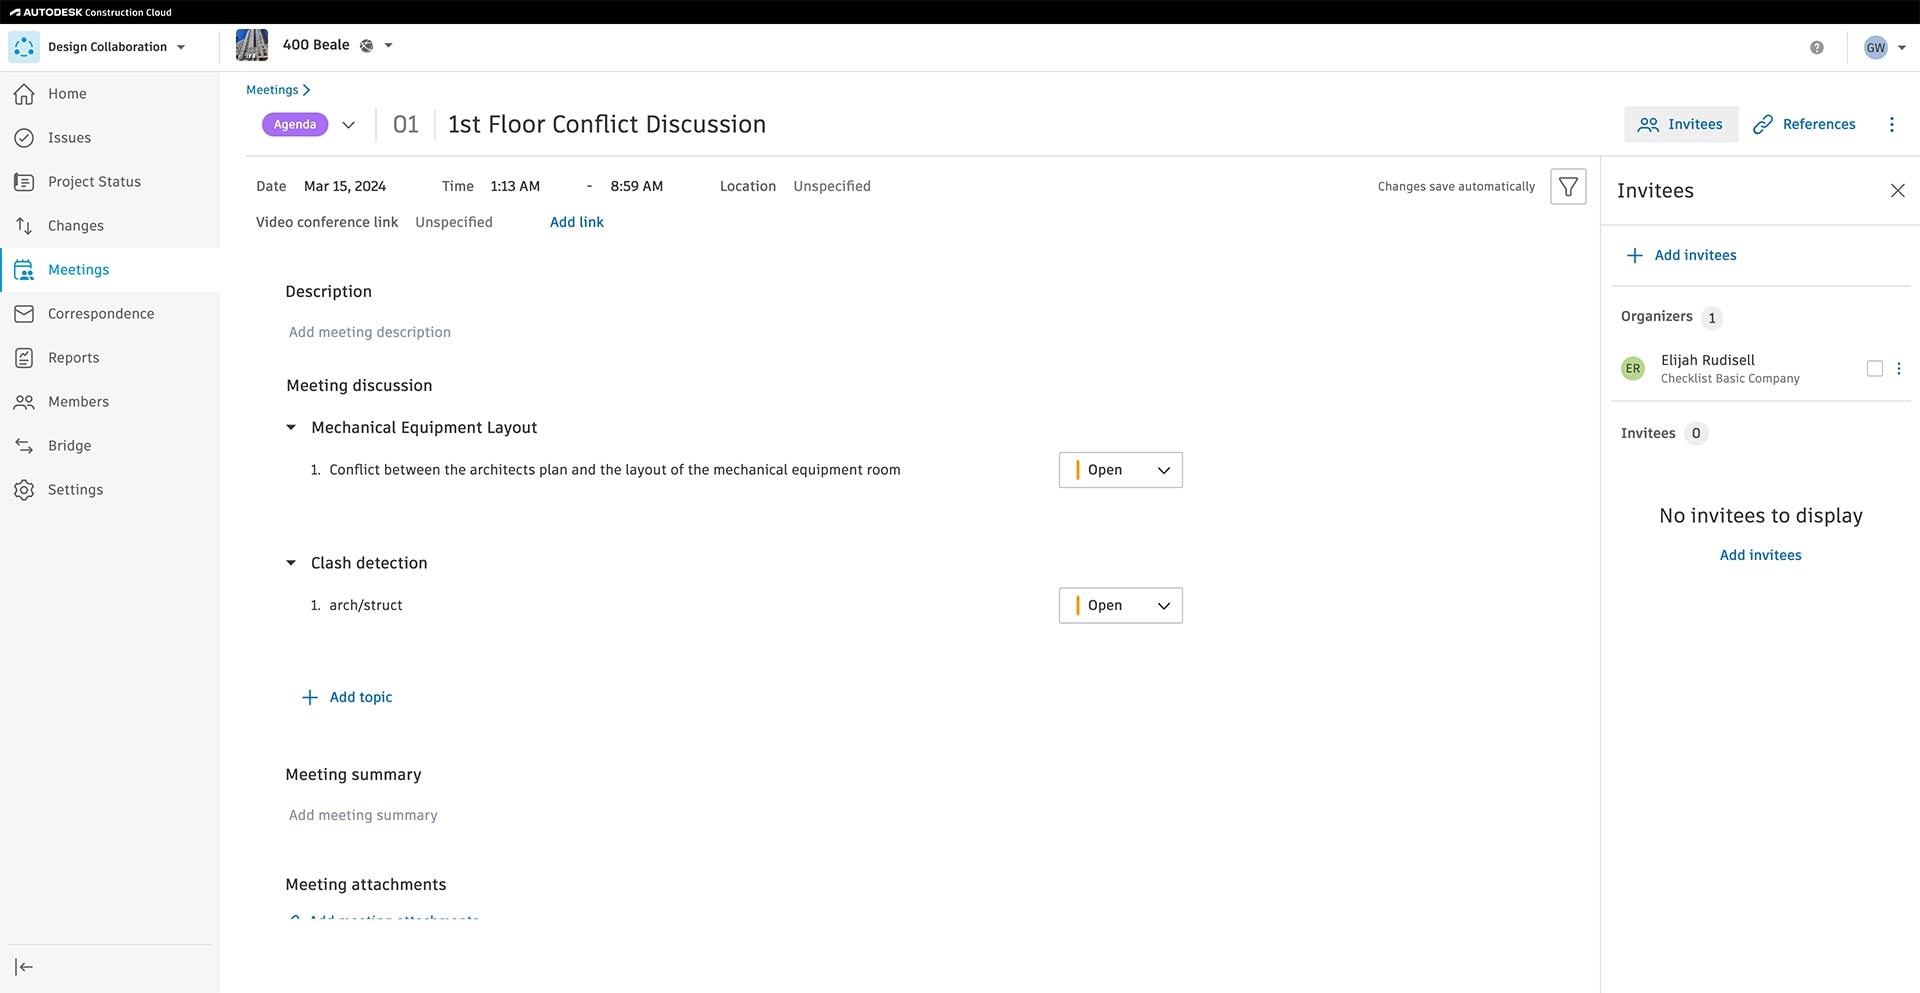Open the arch/struct status dropdown

tap(1120, 606)
